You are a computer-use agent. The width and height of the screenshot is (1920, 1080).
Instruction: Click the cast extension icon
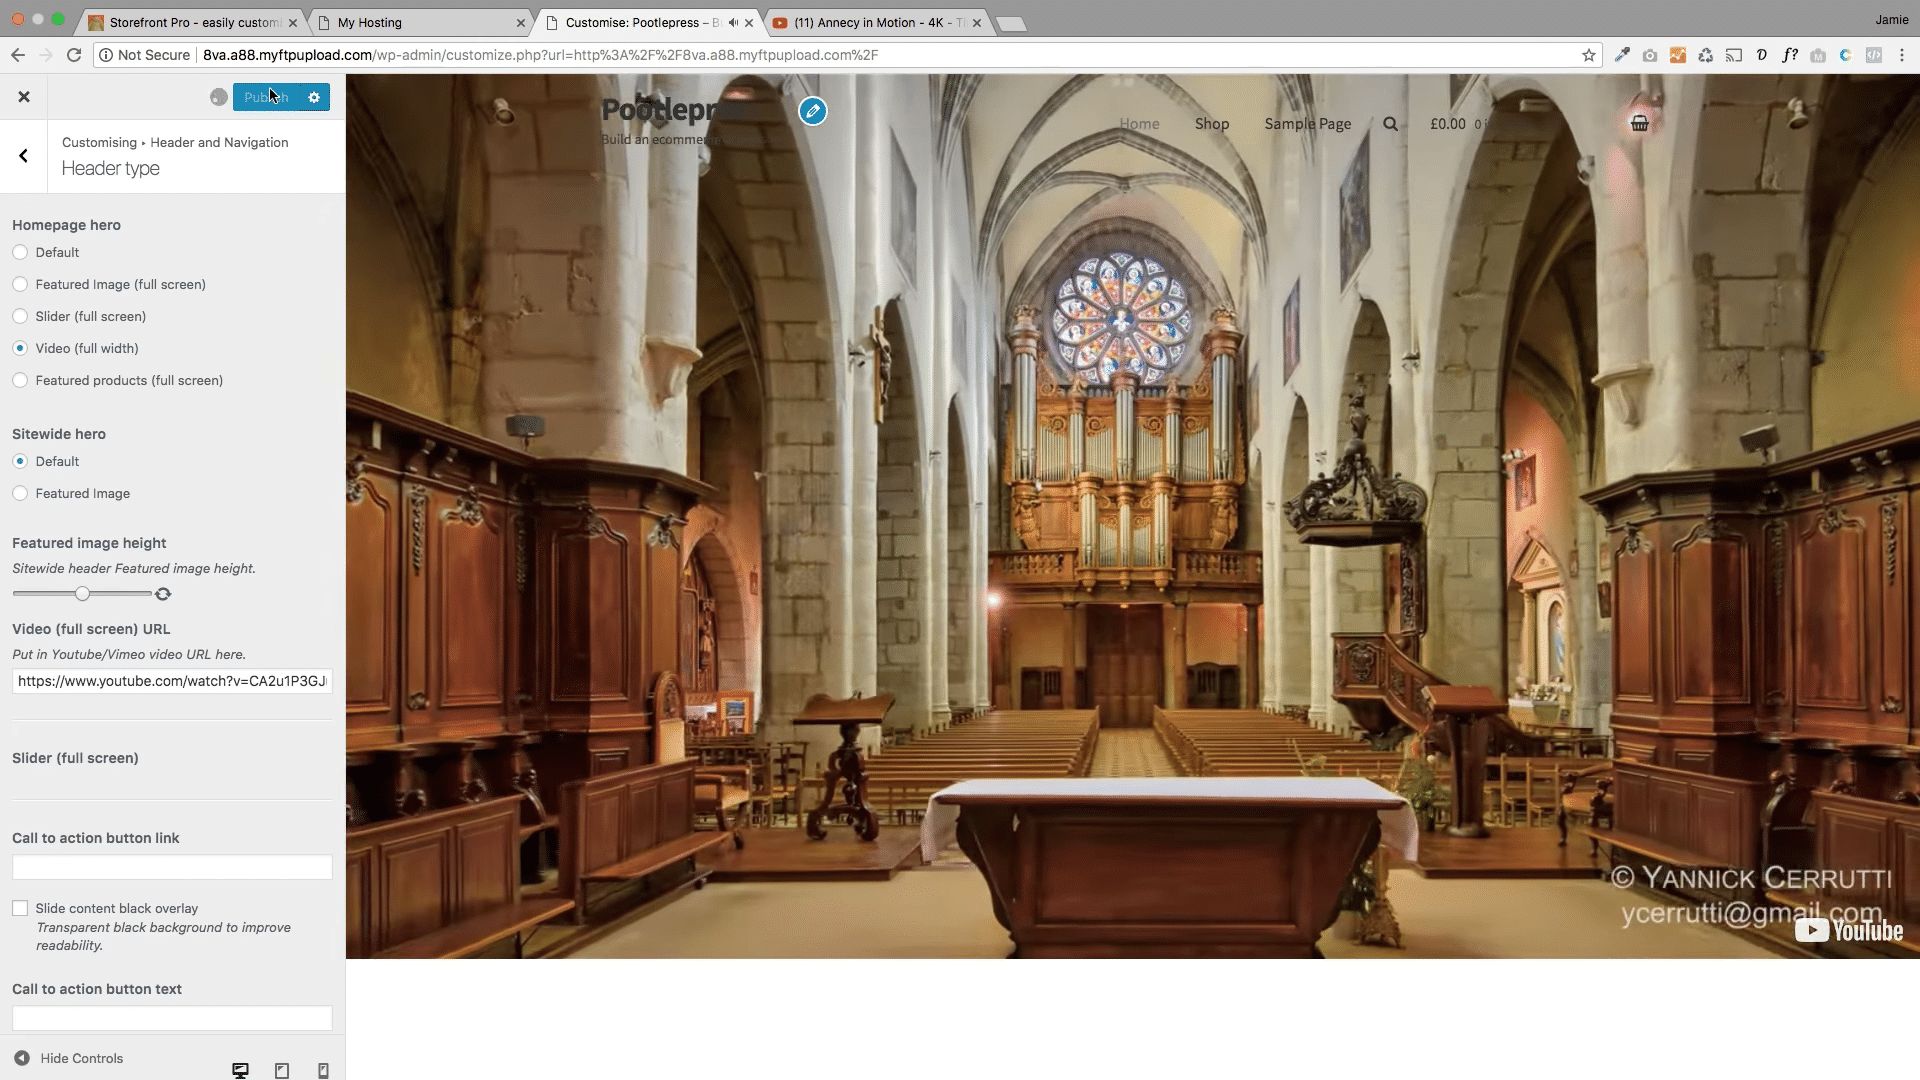(1734, 55)
